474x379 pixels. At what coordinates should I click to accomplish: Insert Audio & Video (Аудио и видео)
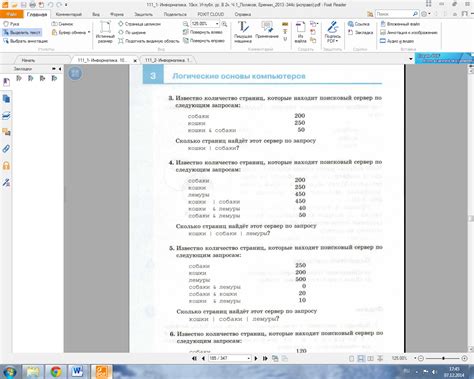pos(397,41)
